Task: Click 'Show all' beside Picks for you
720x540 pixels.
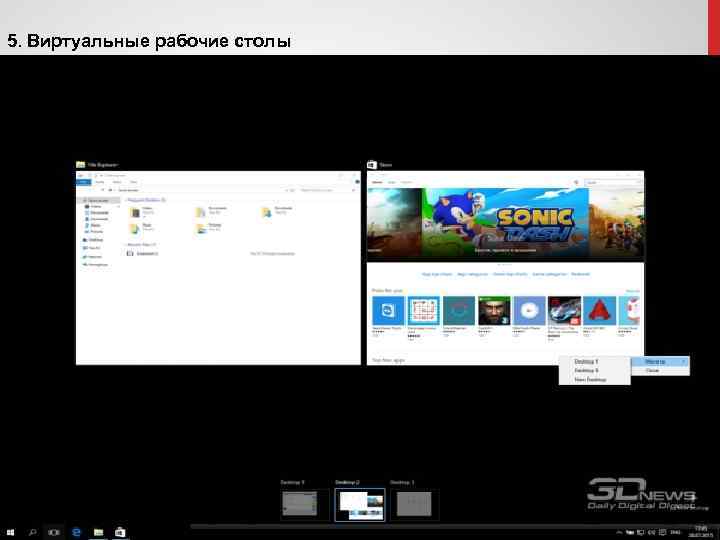Action: (633, 291)
